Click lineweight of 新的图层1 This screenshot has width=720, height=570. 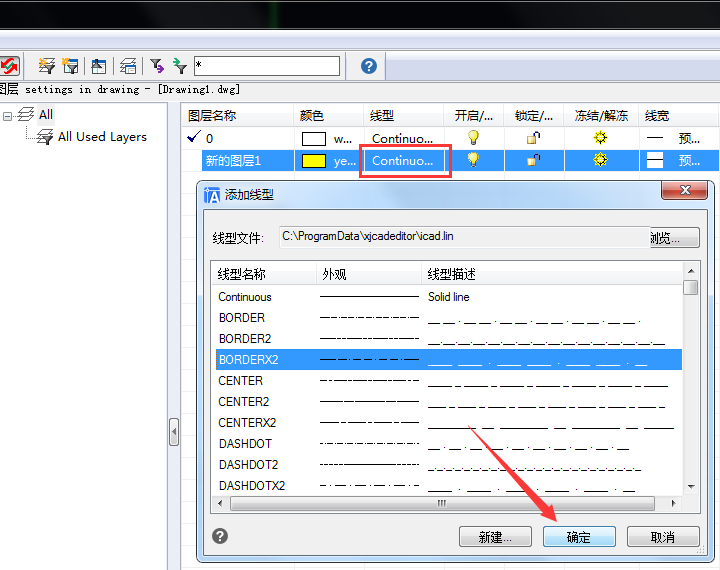pyautogui.click(x=673, y=161)
